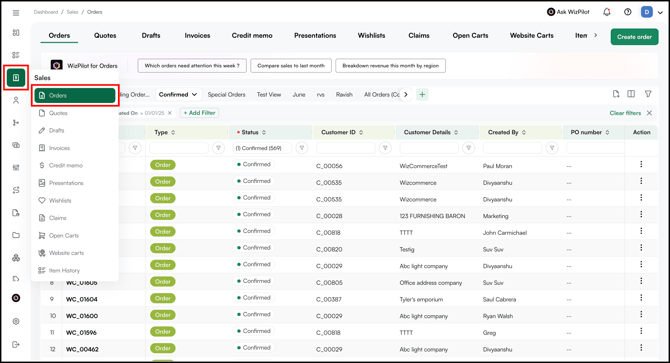The image size is (670, 363).
Task: Open the customers person icon in sidebar
Action: pyautogui.click(x=16, y=100)
